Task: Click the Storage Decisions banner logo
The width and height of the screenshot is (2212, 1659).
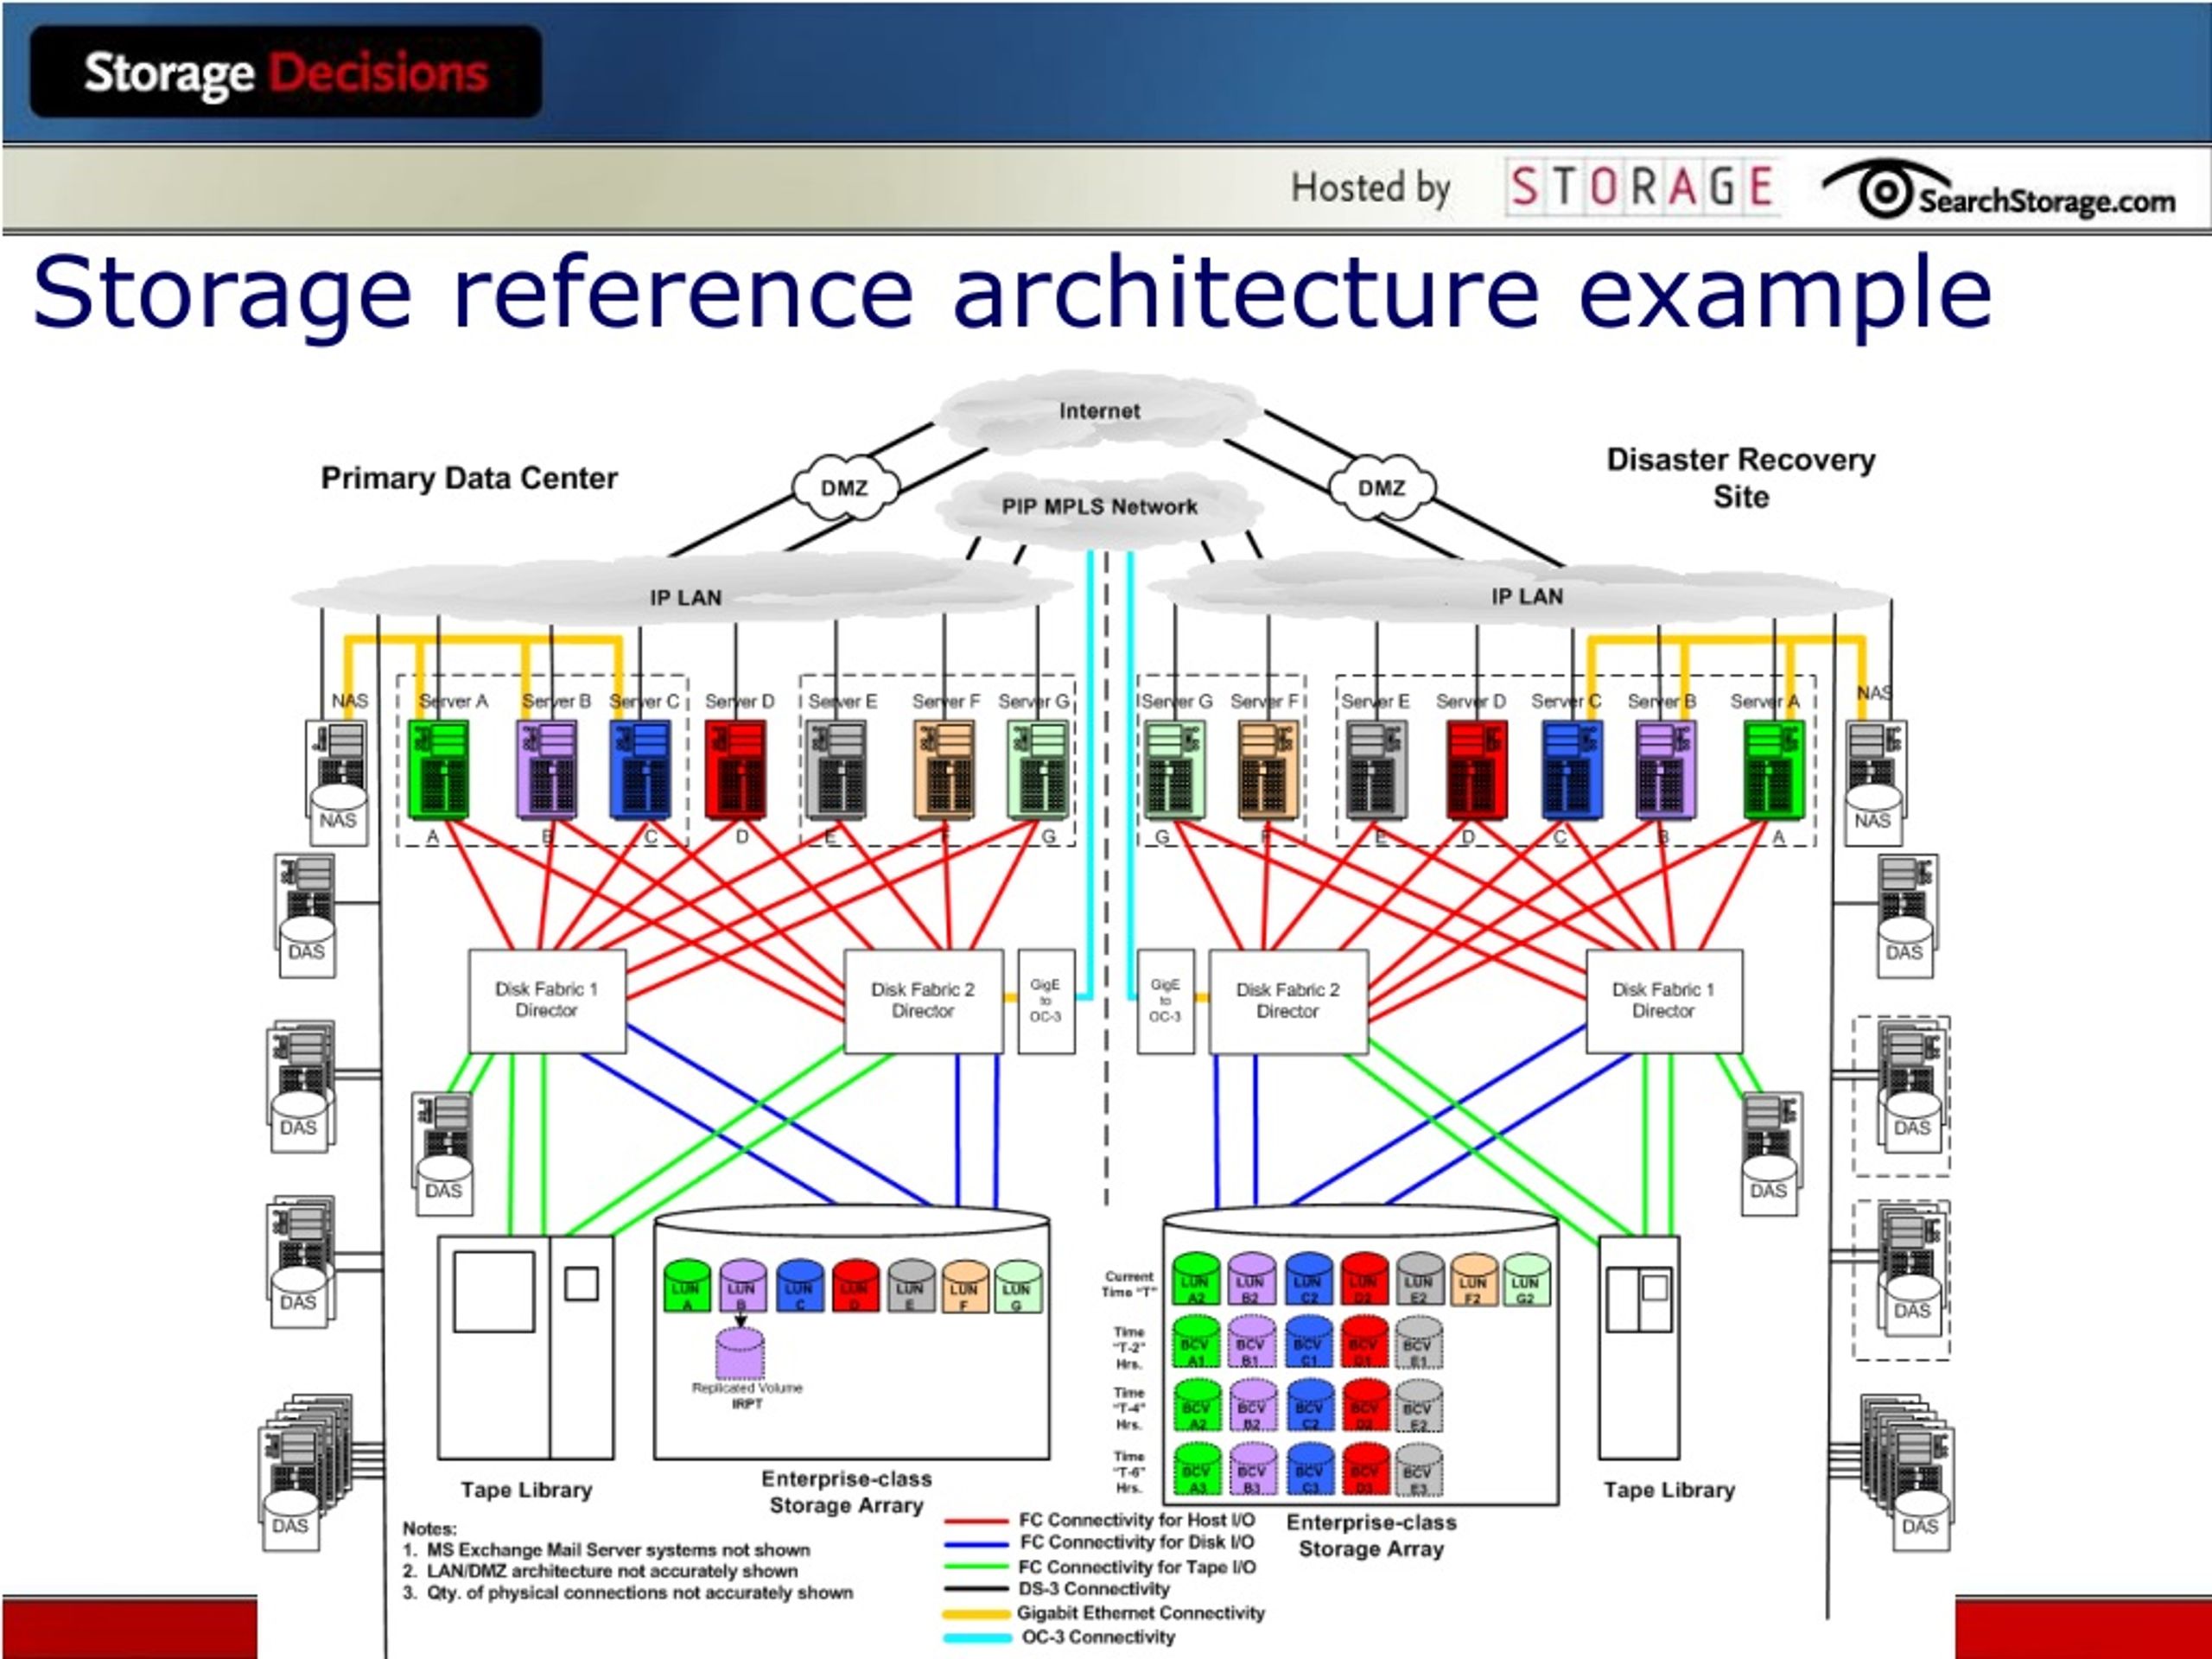Action: pyautogui.click(x=286, y=72)
